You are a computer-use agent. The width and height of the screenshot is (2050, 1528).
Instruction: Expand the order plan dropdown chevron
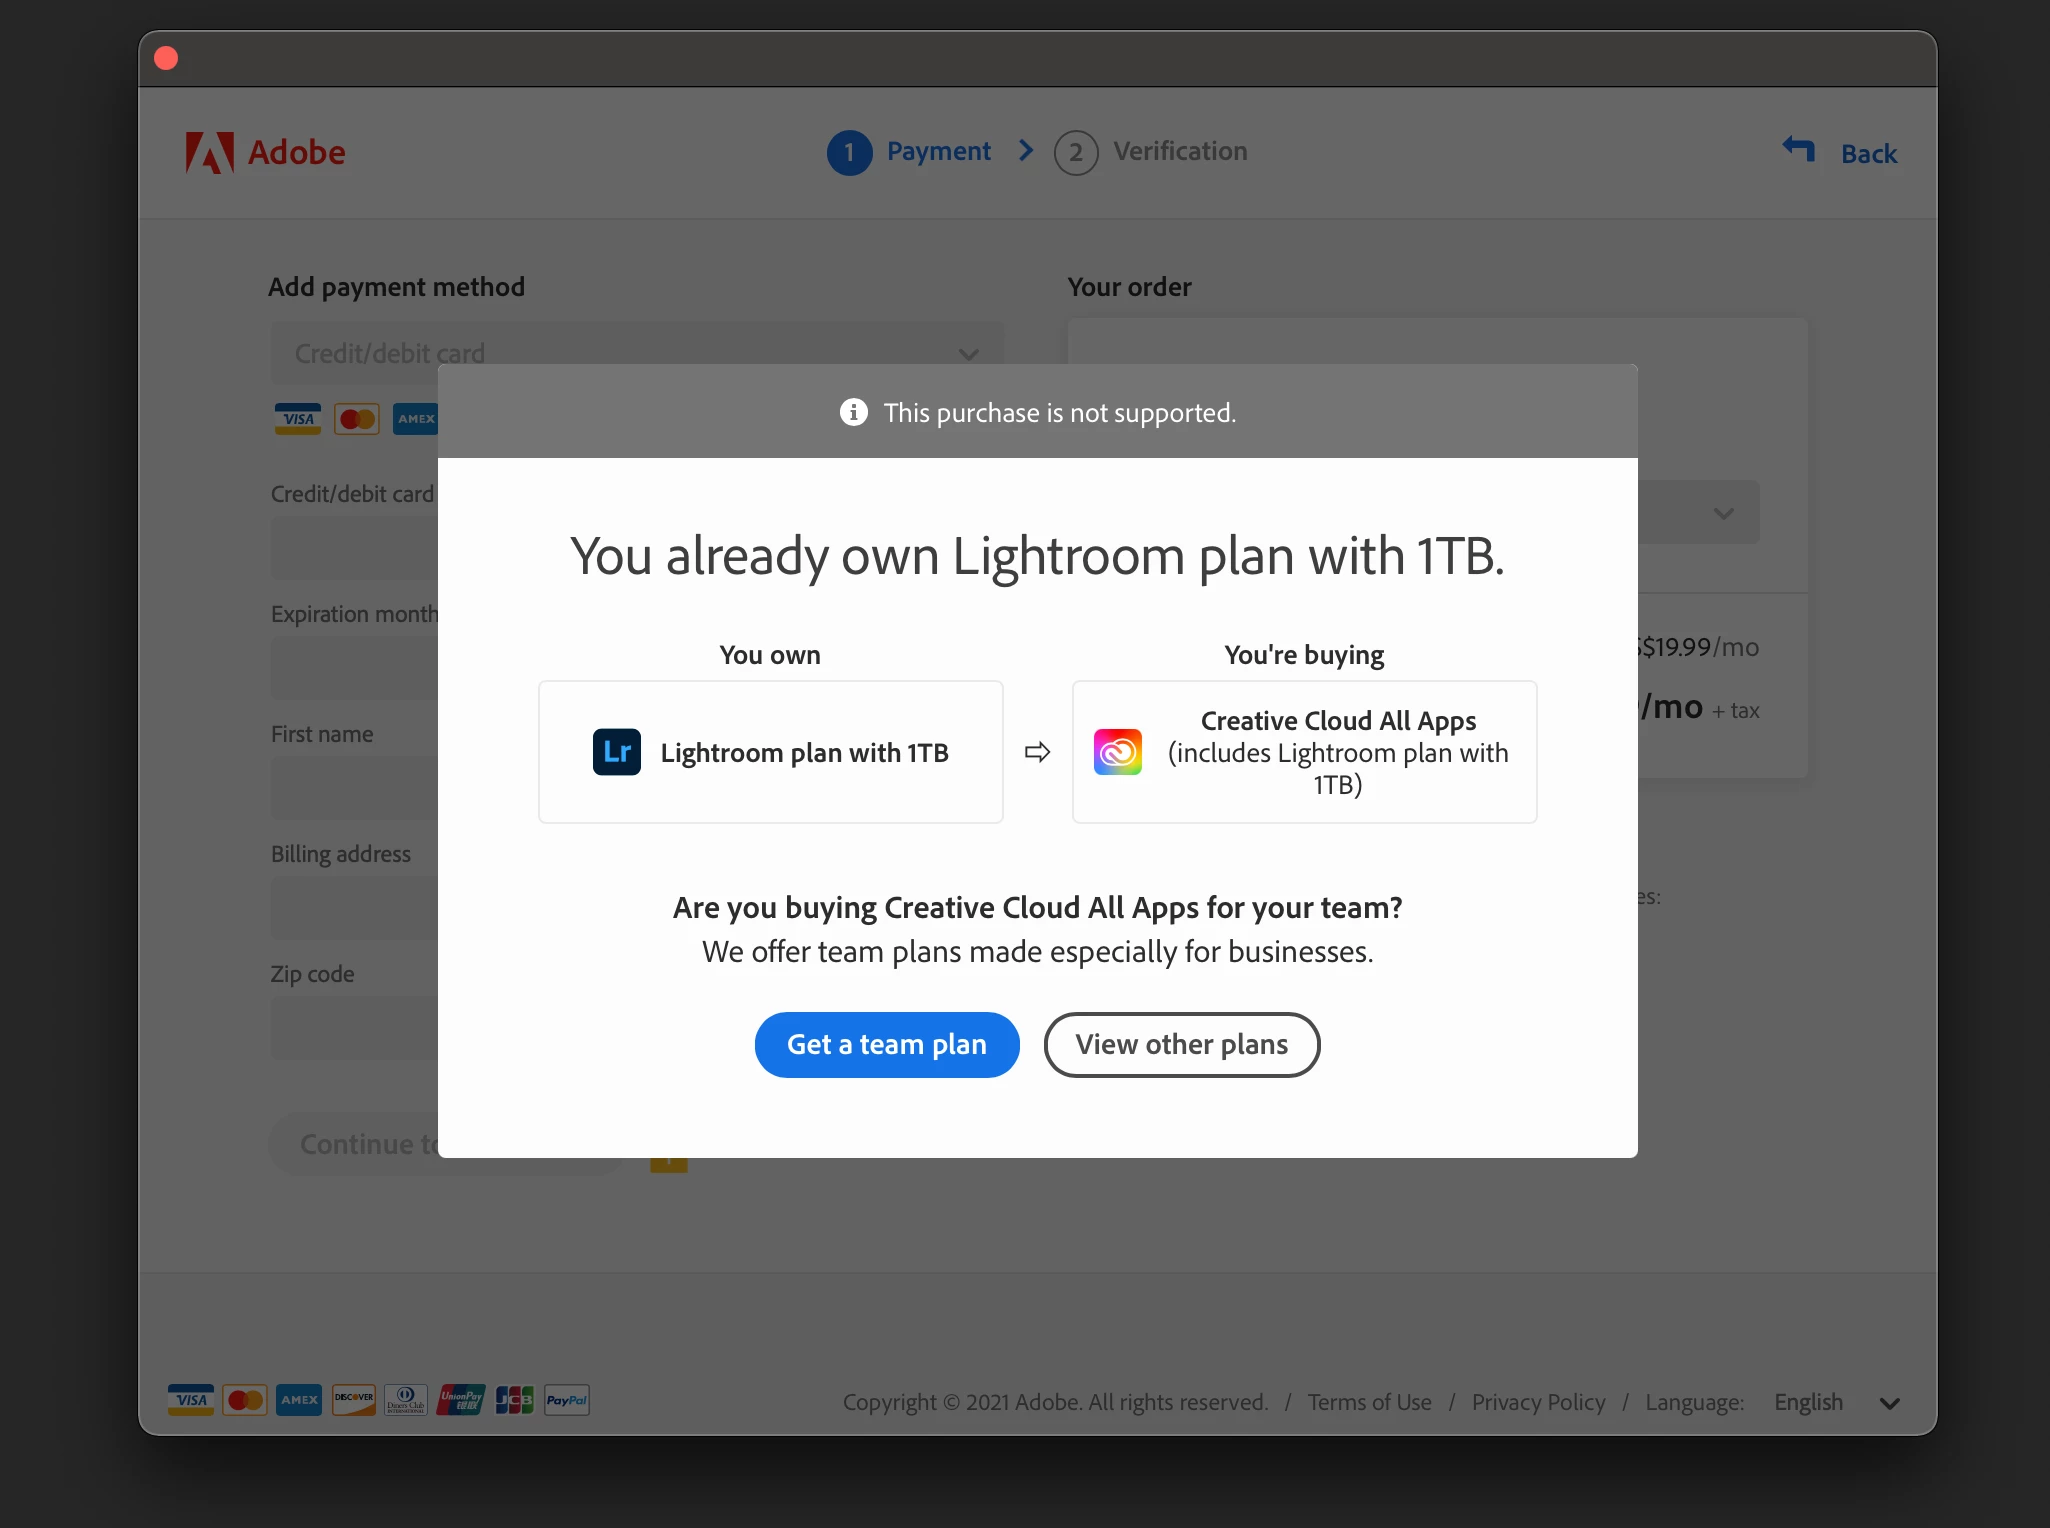[1723, 513]
